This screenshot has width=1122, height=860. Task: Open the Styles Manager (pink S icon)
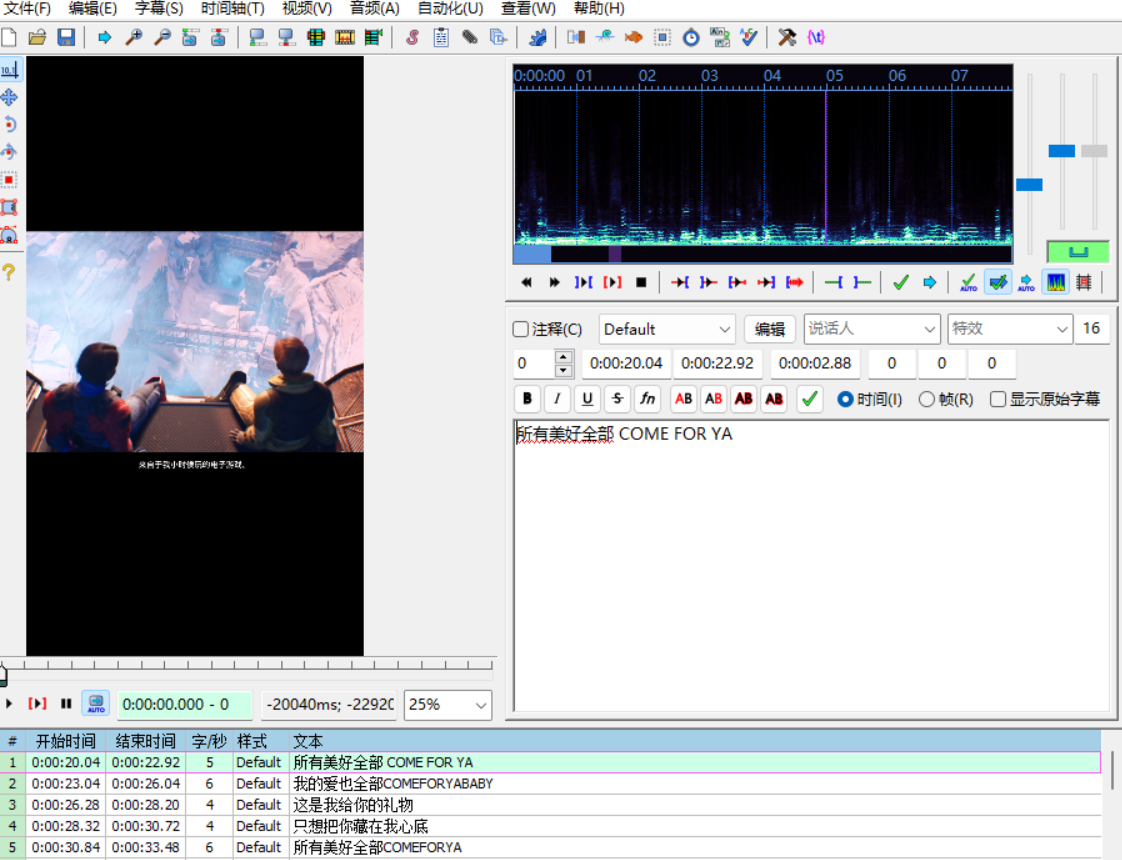click(x=412, y=37)
